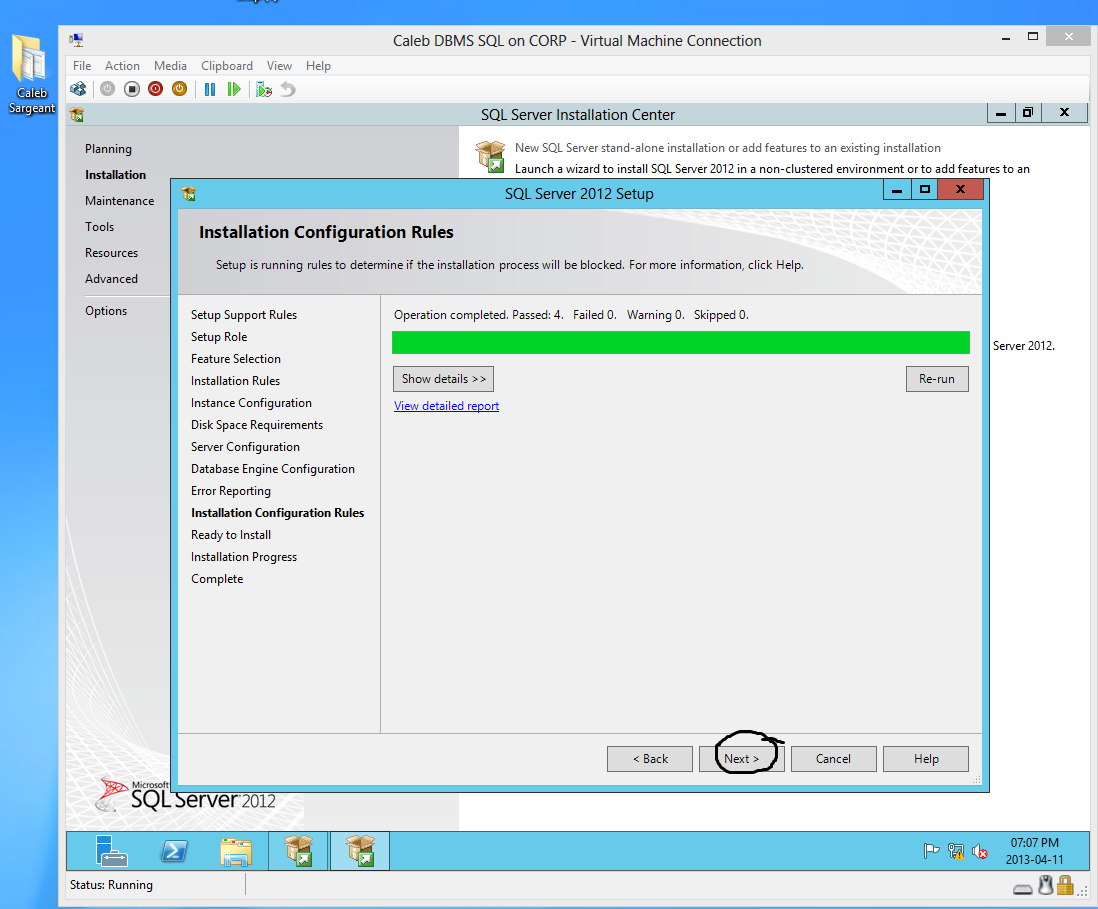This screenshot has width=1098, height=909.
Task: Click New SQL Server stand-alone installation link
Action: coord(728,148)
